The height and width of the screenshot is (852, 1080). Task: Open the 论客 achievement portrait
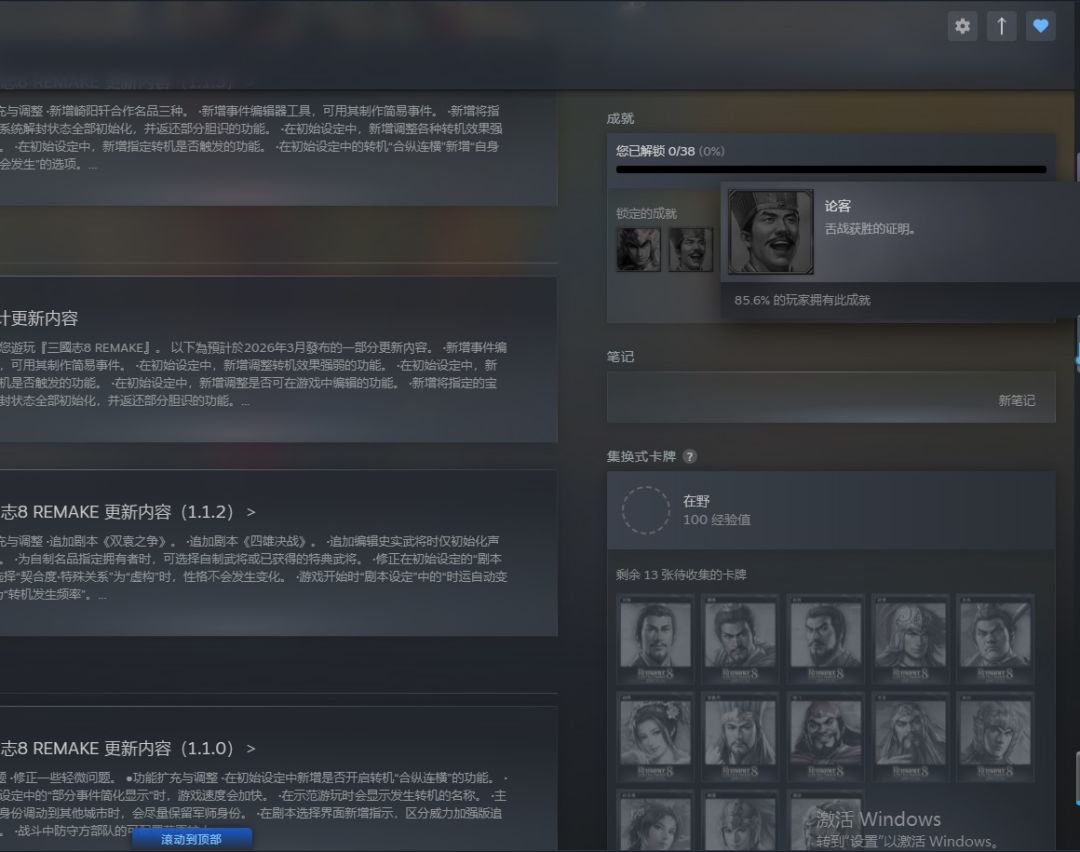click(771, 232)
